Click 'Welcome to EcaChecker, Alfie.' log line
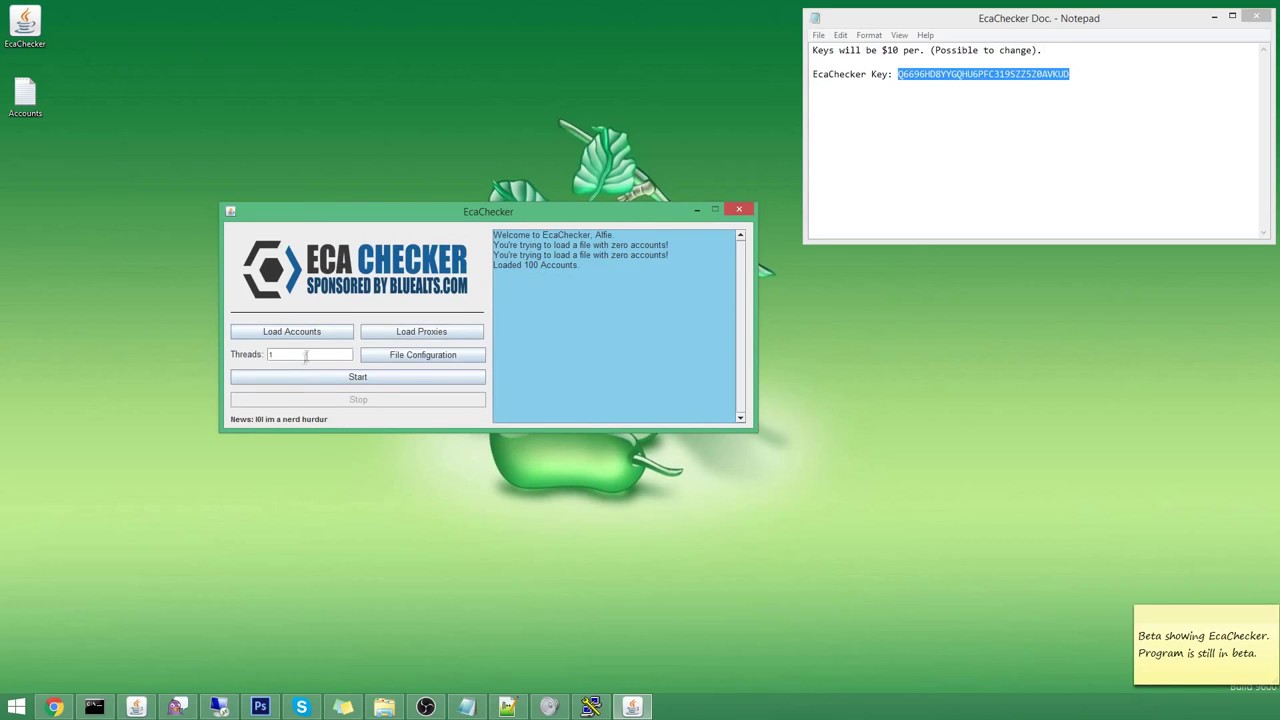Image resolution: width=1280 pixels, height=720 pixels. click(x=553, y=235)
